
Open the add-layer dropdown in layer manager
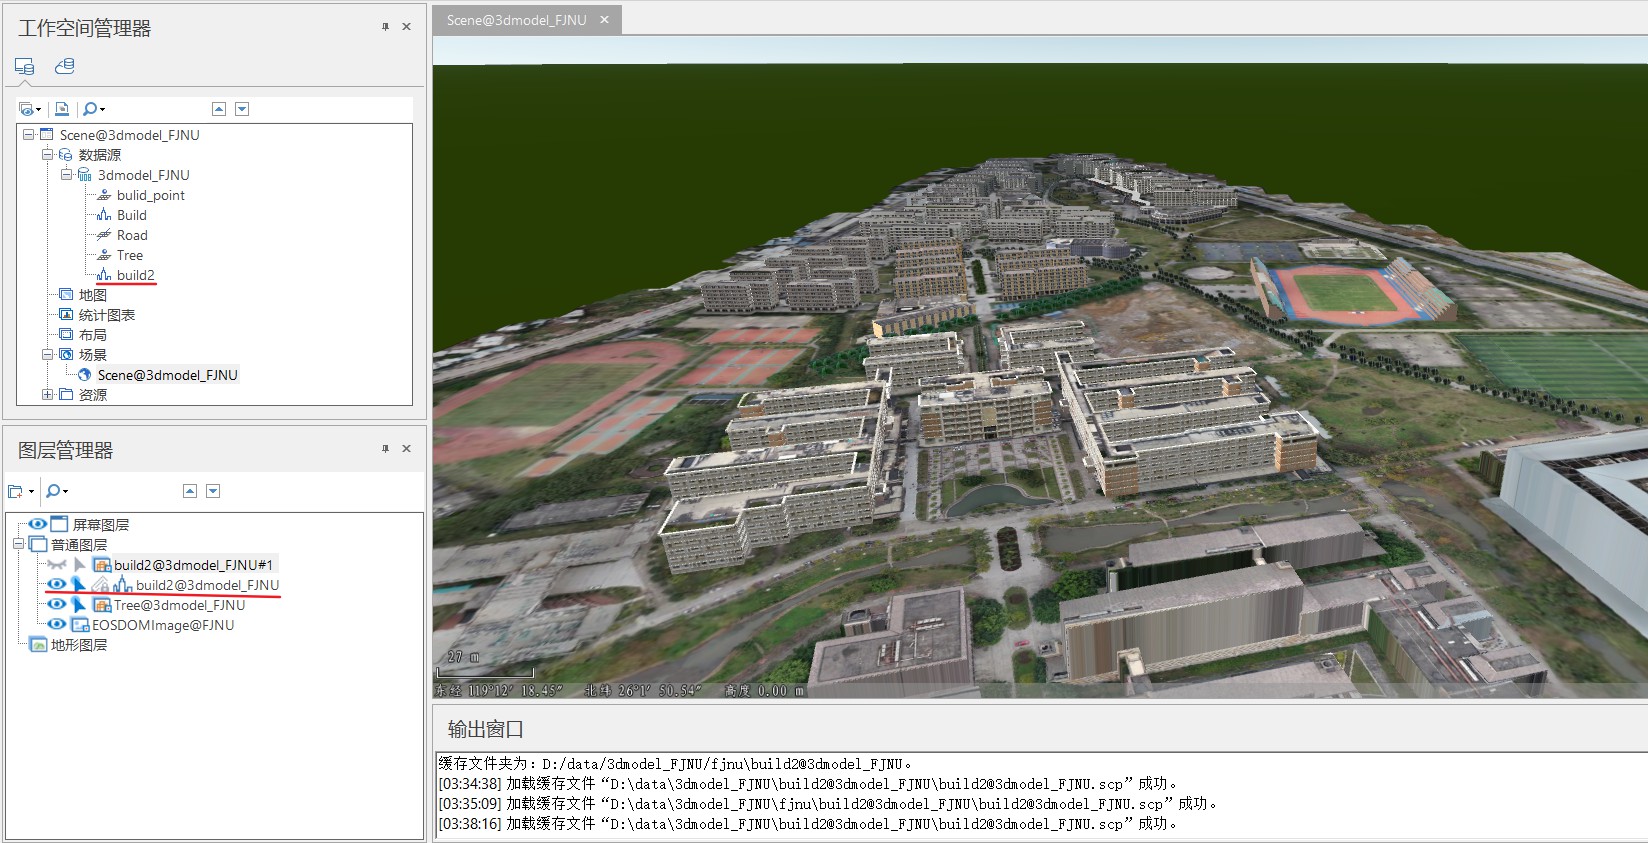(20, 491)
